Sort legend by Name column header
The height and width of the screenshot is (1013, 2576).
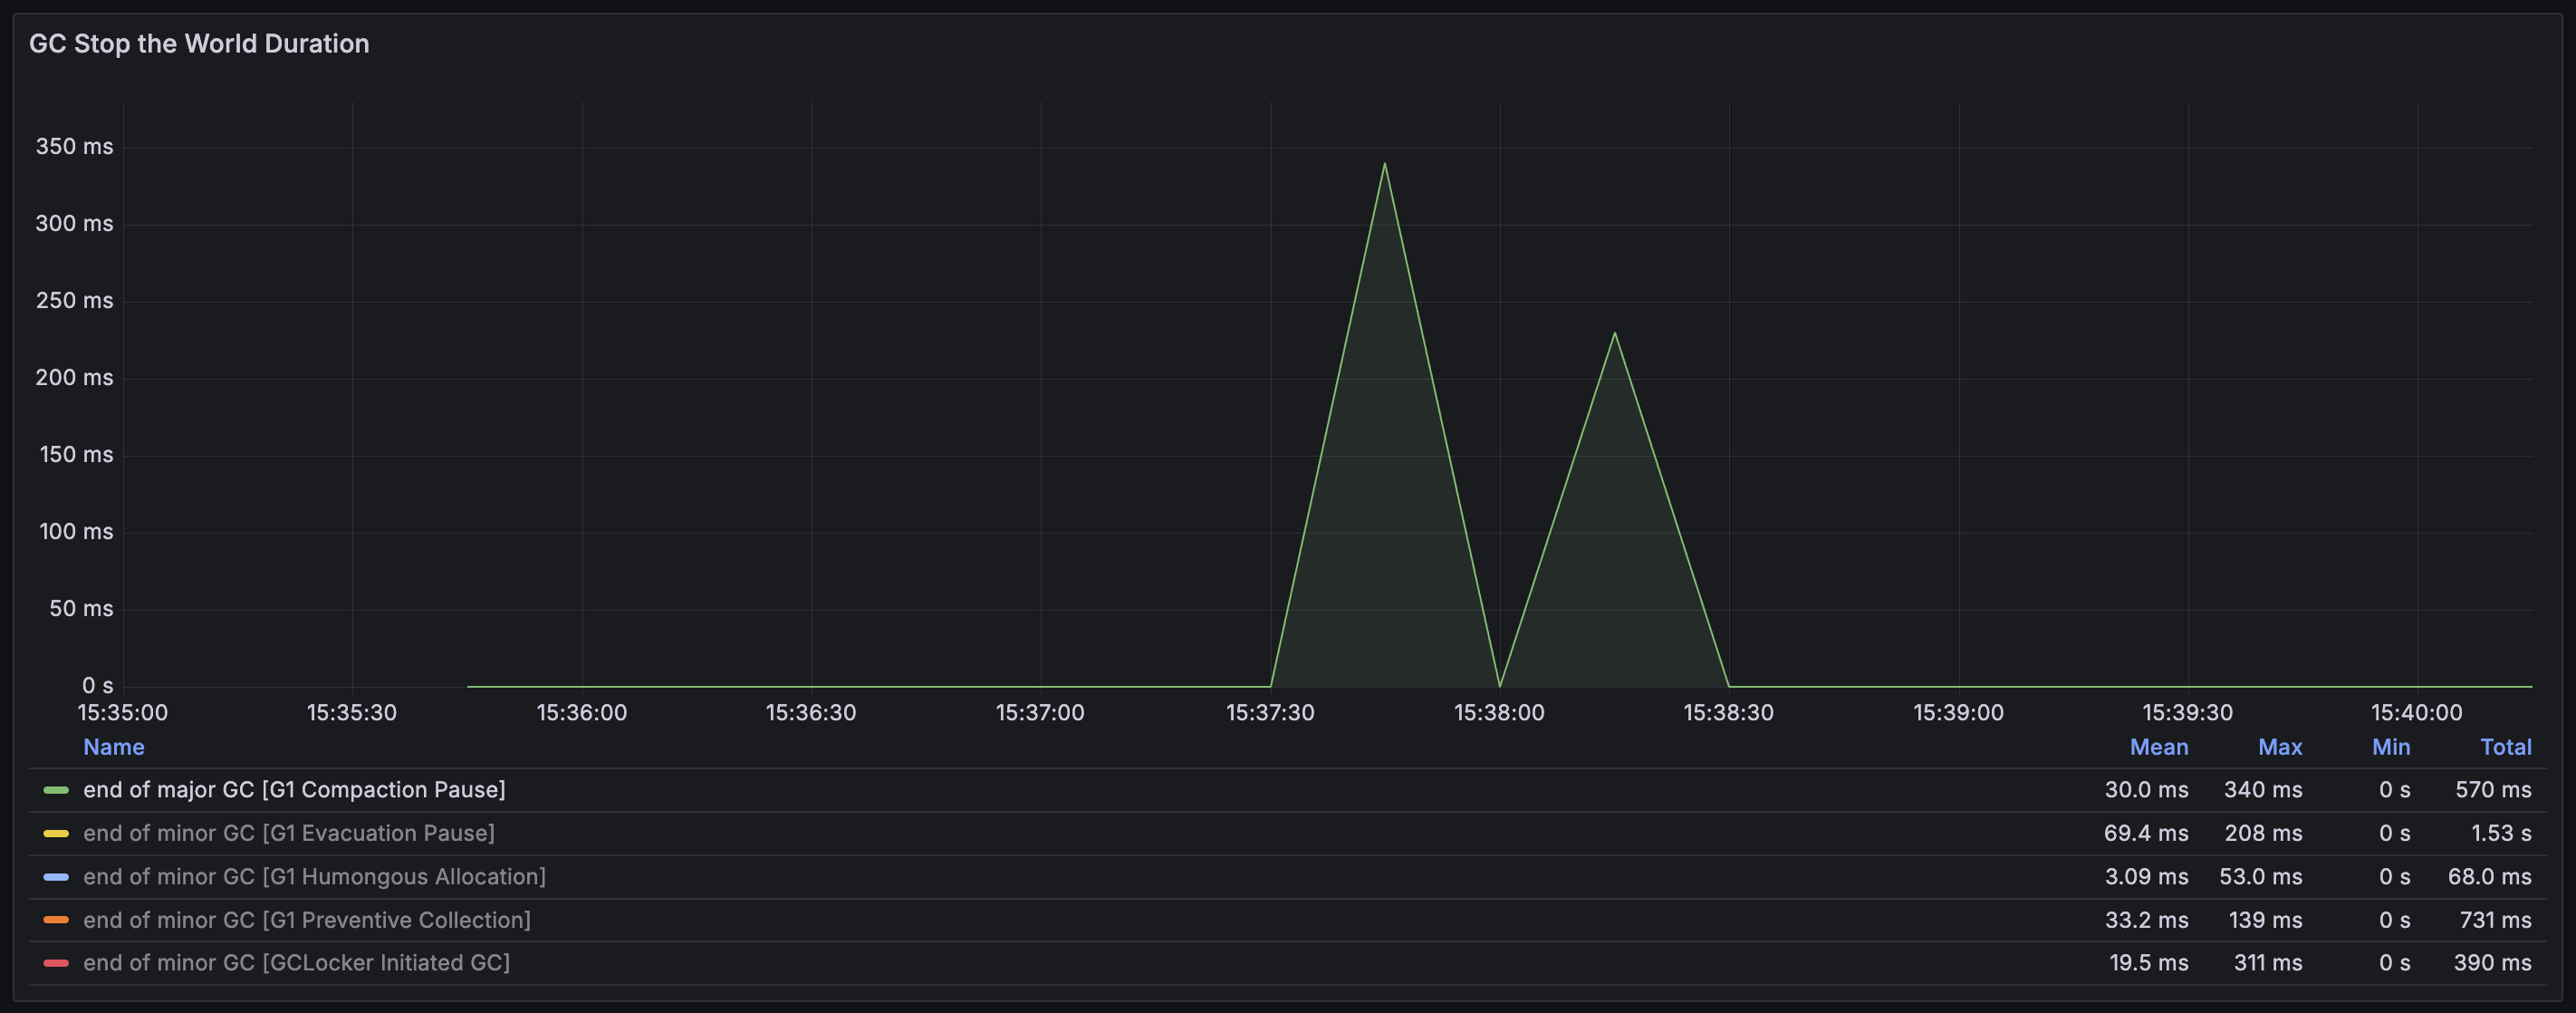point(114,747)
